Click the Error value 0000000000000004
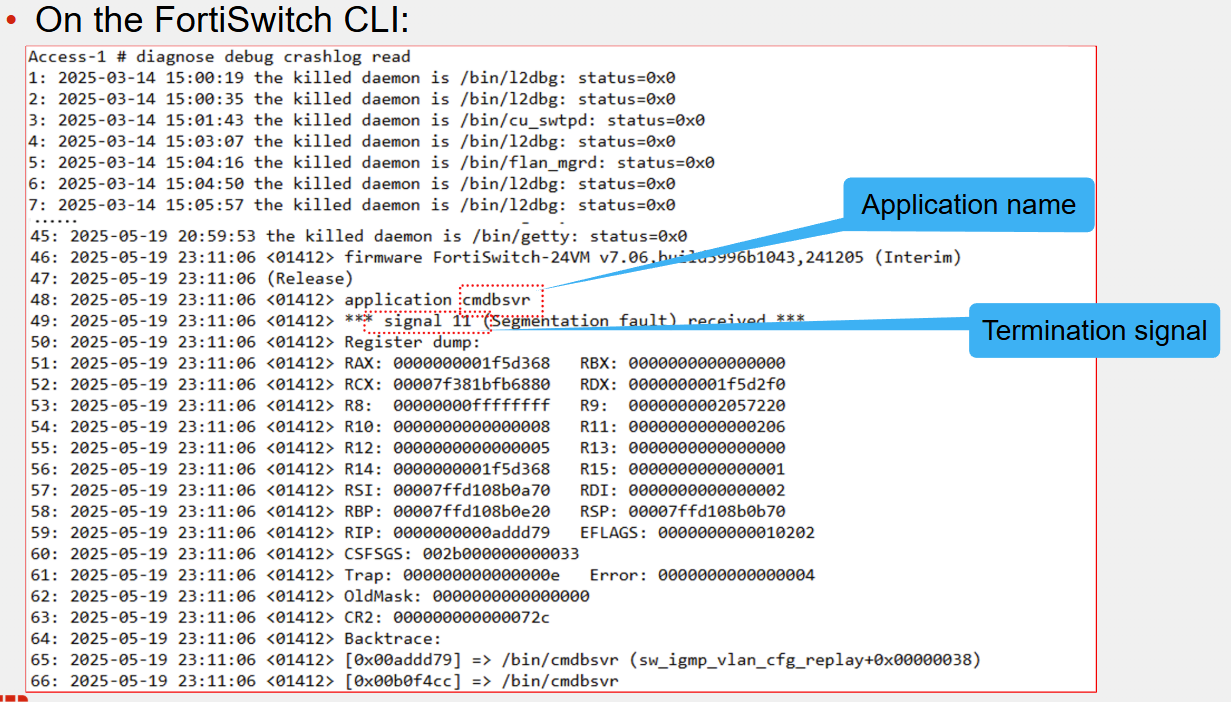 point(736,575)
